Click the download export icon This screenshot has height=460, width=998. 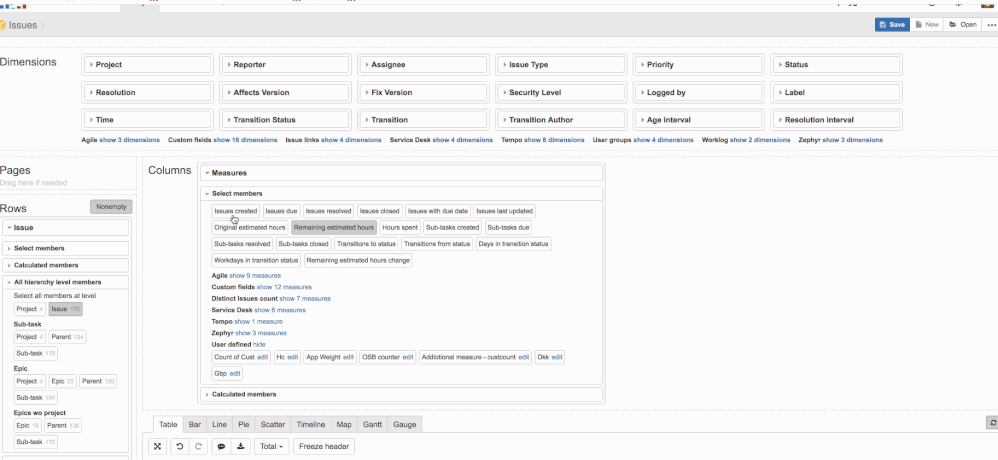pyautogui.click(x=241, y=447)
